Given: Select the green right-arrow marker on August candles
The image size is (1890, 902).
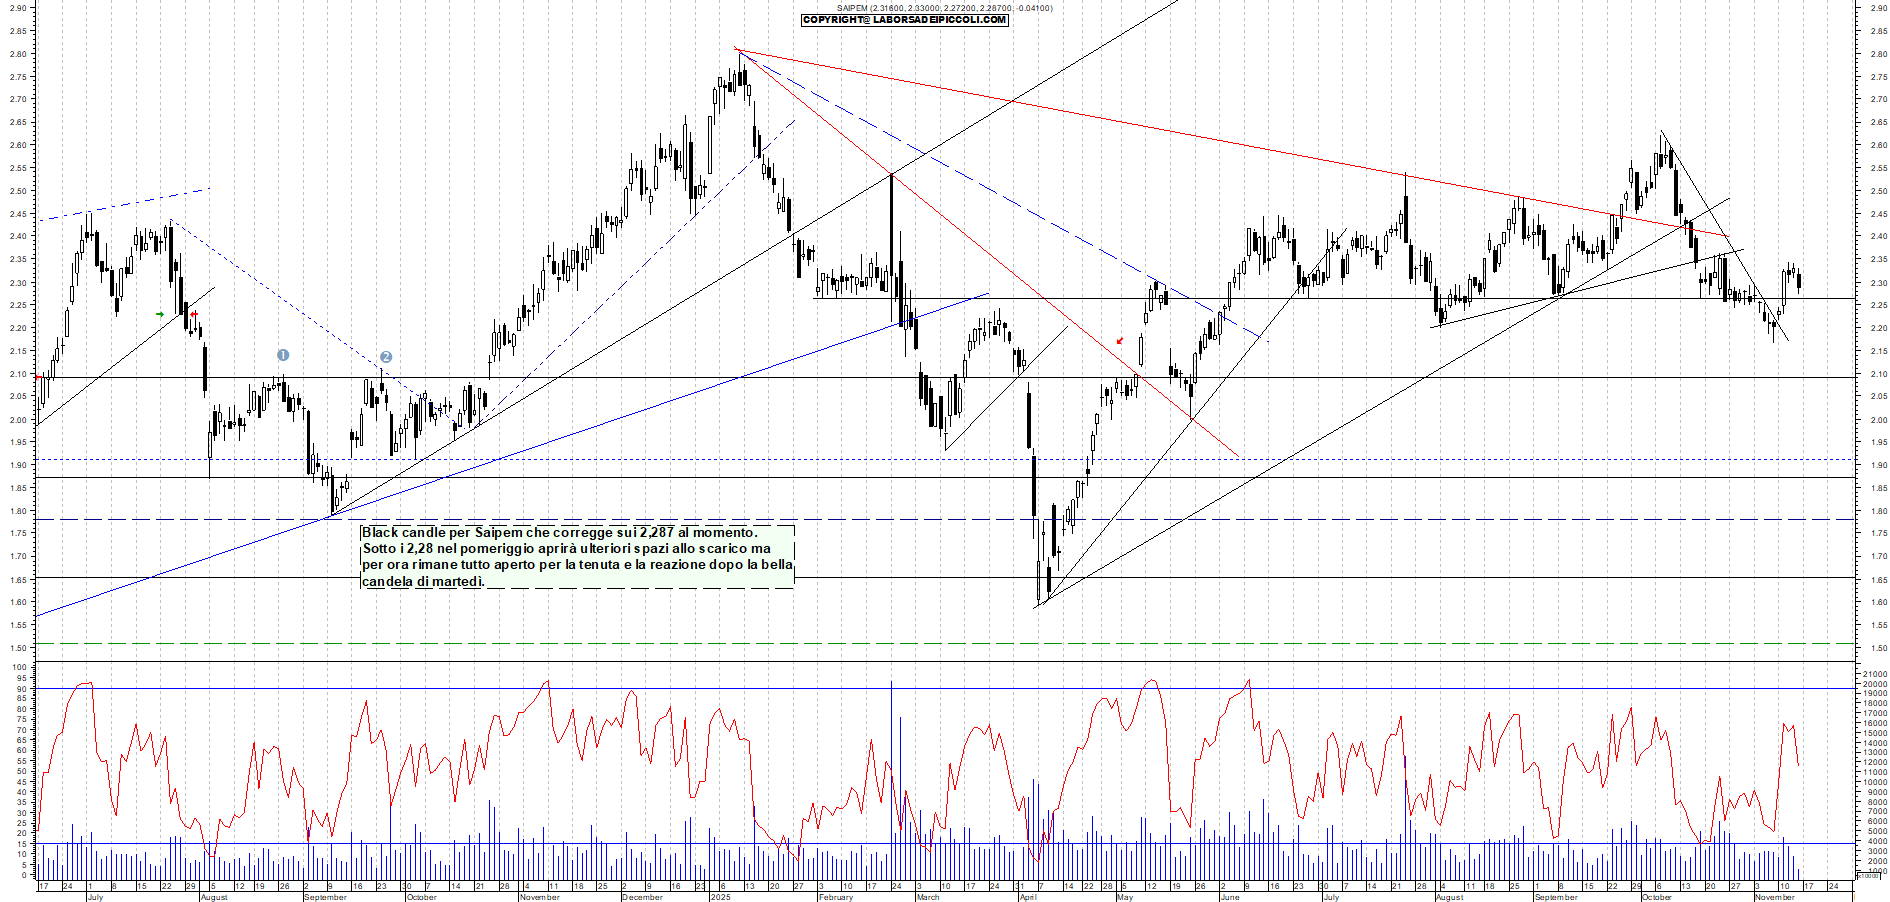Looking at the screenshot, I should (x=160, y=314).
